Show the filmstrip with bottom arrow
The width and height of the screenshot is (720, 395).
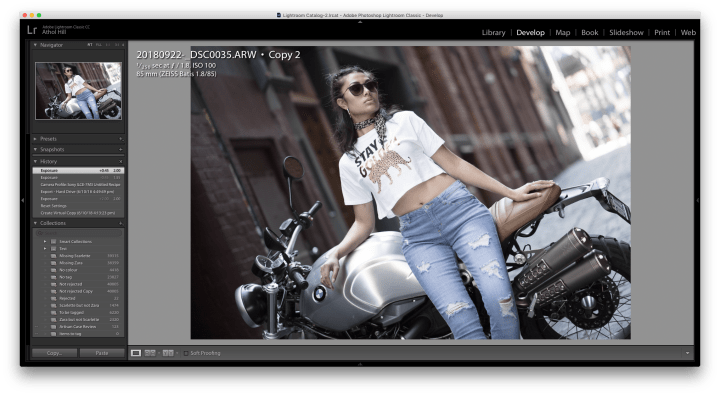point(360,364)
